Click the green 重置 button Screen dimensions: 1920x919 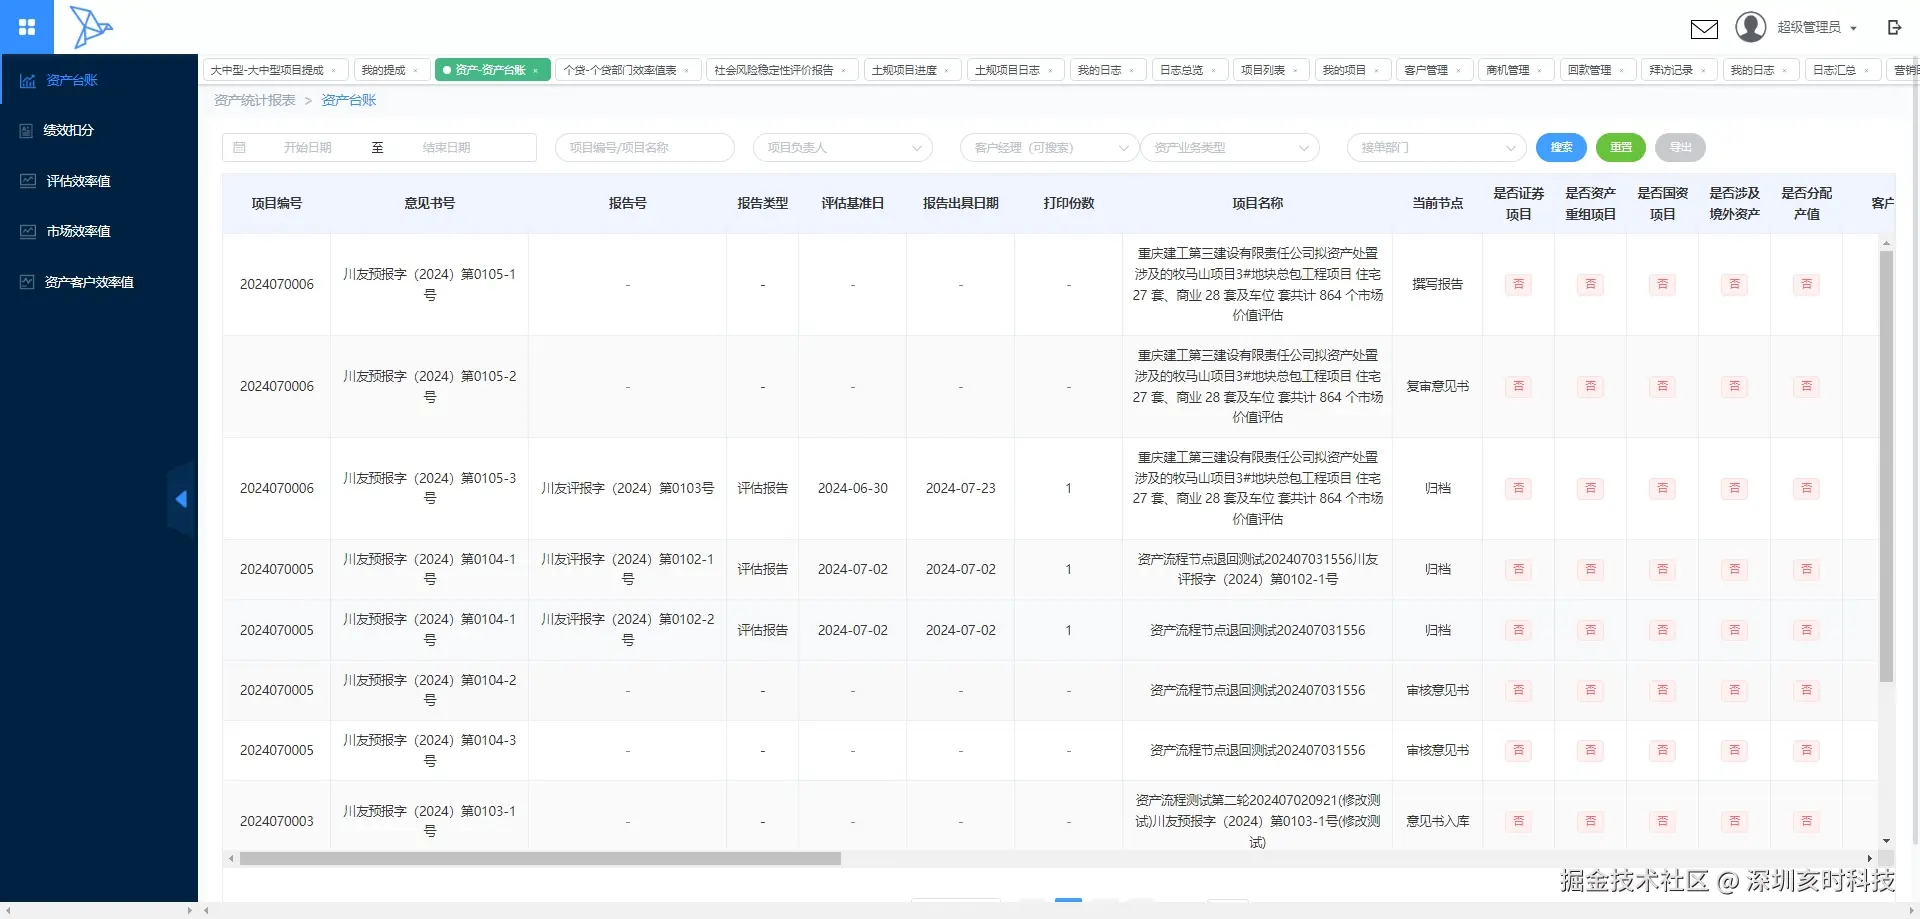point(1621,147)
